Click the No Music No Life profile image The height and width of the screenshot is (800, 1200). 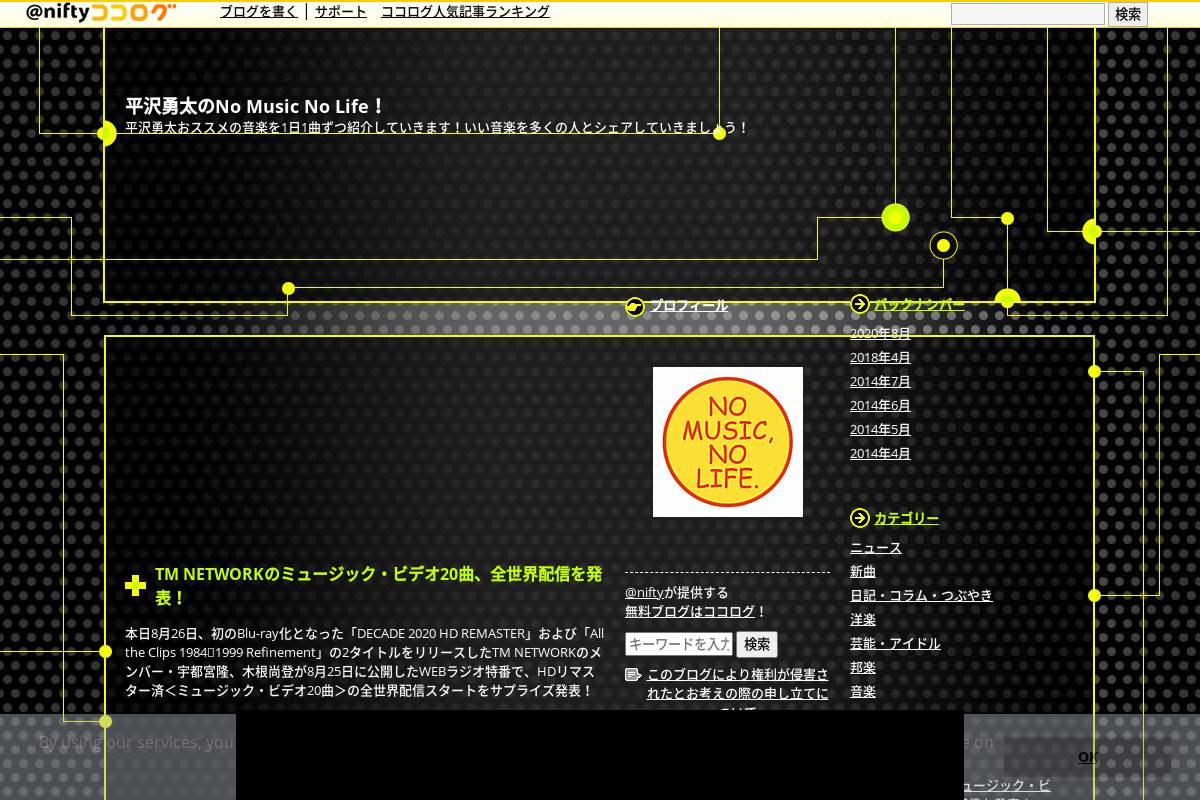[728, 442]
